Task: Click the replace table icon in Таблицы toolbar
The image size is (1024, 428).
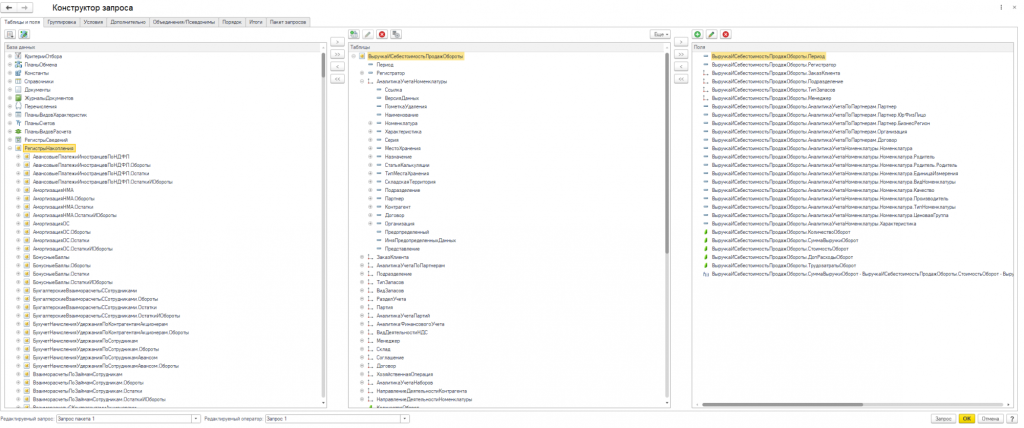Action: [396, 34]
